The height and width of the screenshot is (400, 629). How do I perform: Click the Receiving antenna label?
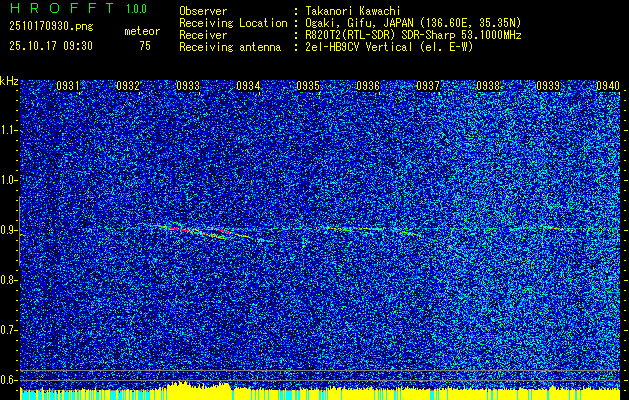(230, 47)
